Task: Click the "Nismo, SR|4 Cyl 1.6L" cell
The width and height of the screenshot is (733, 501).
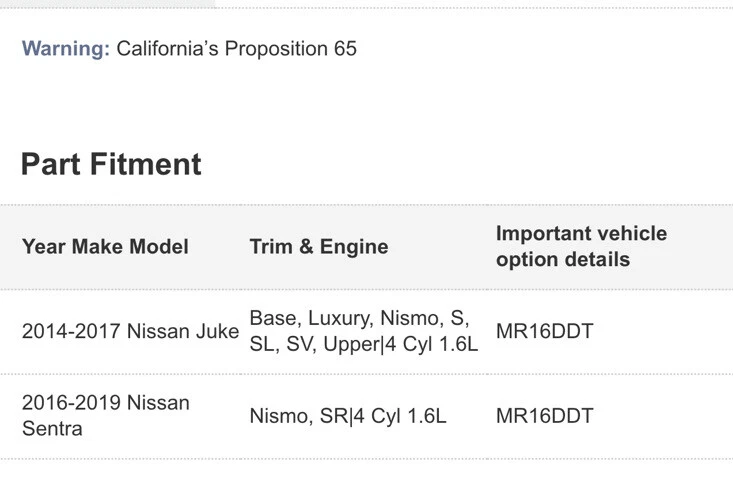Action: (x=348, y=415)
